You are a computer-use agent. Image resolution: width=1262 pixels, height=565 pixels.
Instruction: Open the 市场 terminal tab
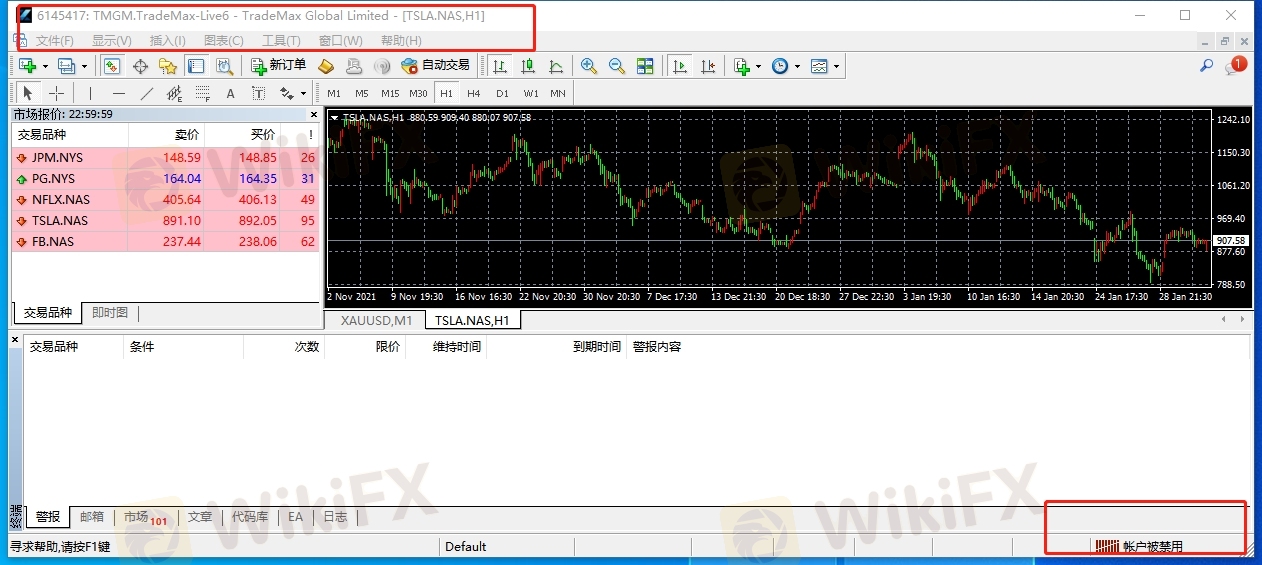point(145,517)
